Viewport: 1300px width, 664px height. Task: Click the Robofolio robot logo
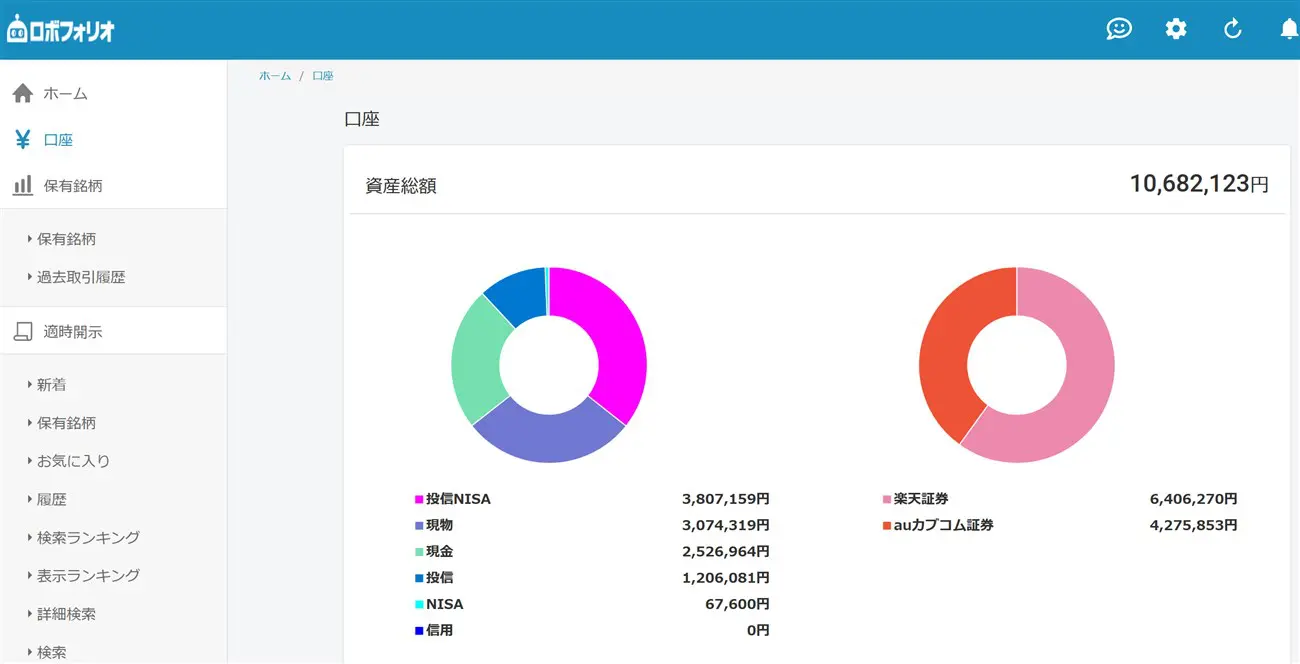pyautogui.click(x=60, y=30)
